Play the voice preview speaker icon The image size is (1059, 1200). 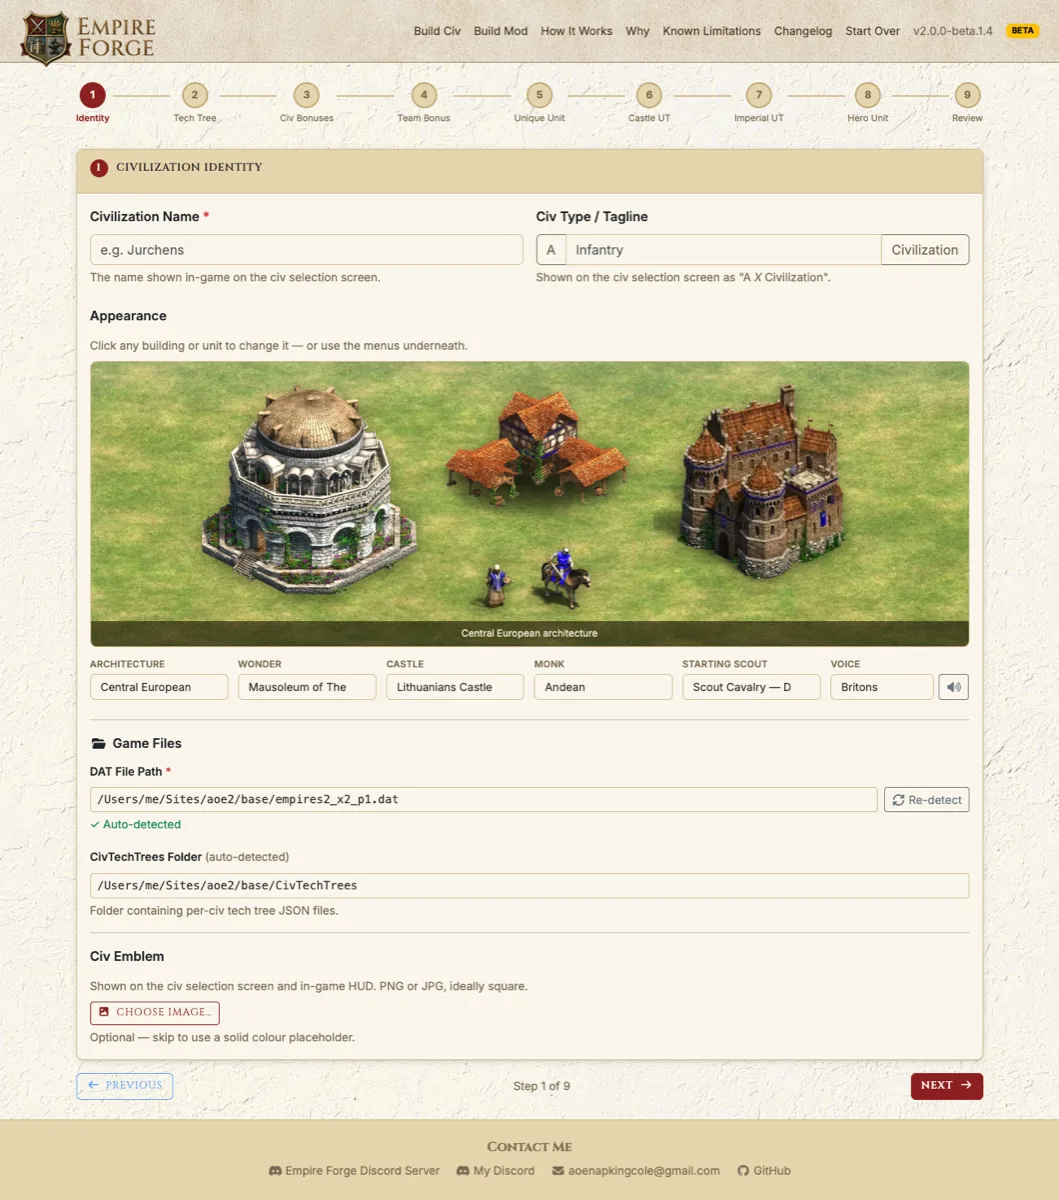click(954, 687)
